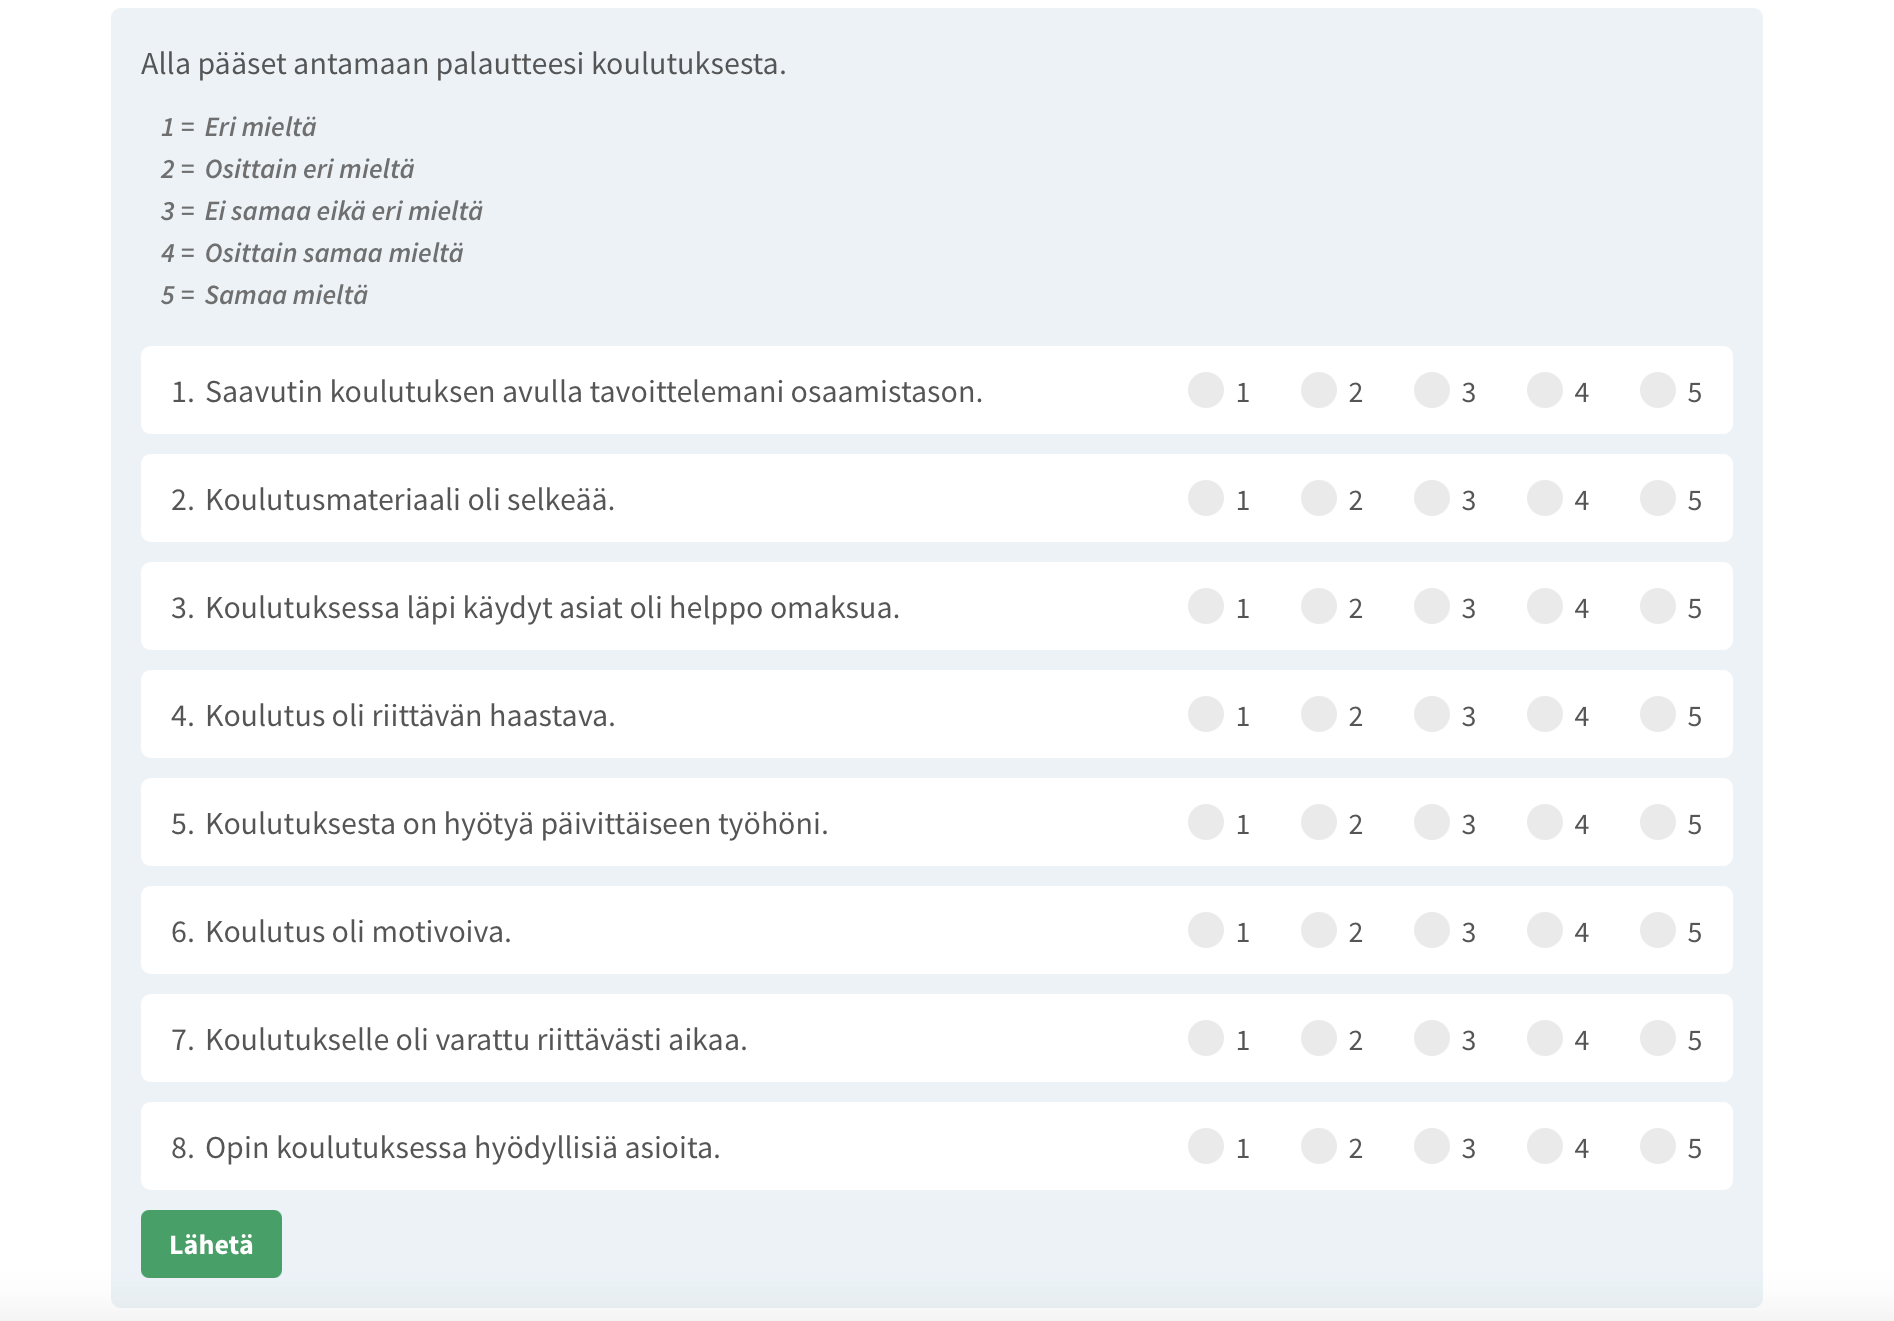Select rating 2 for question 1 about osaamistaso

pyautogui.click(x=1319, y=390)
